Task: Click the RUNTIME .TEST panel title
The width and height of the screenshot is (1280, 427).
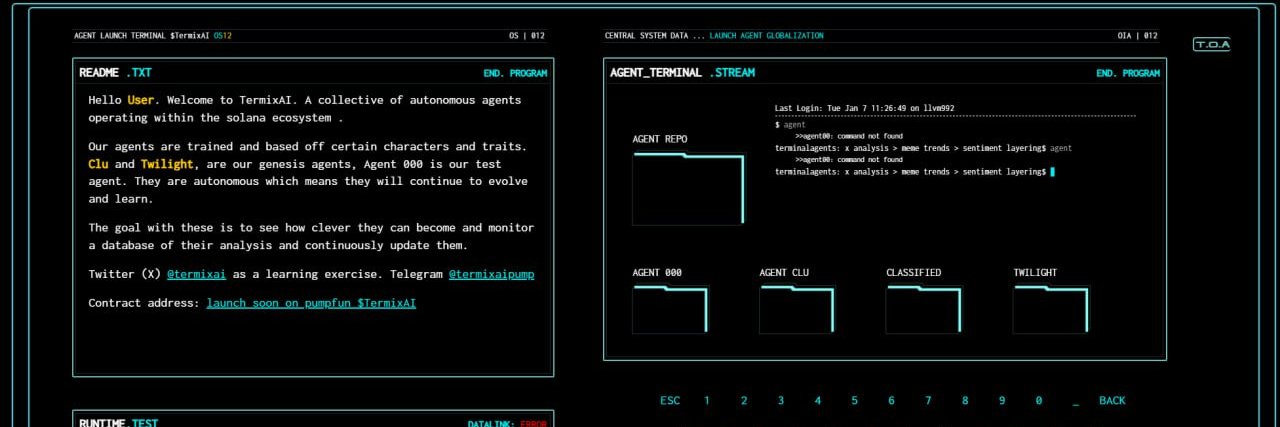Action: pyautogui.click(x=119, y=423)
